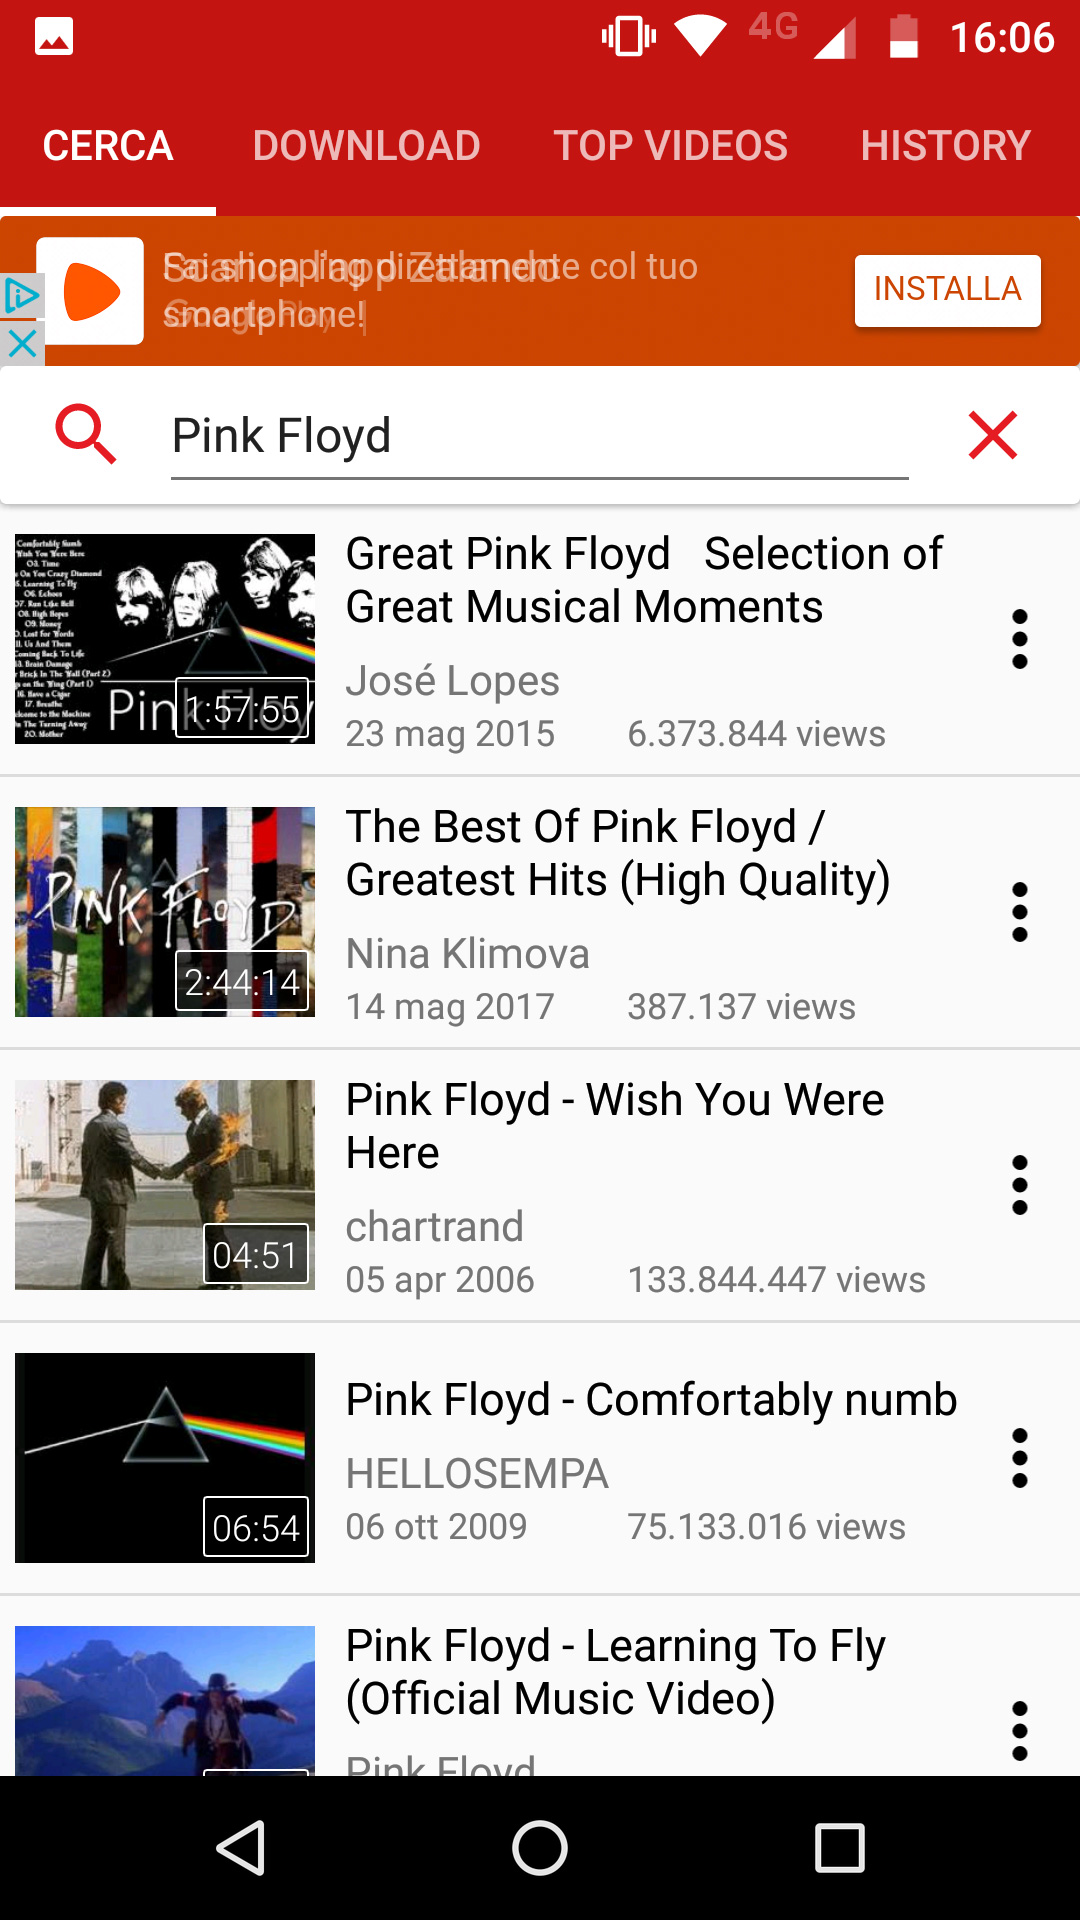Viewport: 1080px width, 1920px height.
Task: Tap the AdChoices triangle icon
Action: pyautogui.click(x=21, y=296)
